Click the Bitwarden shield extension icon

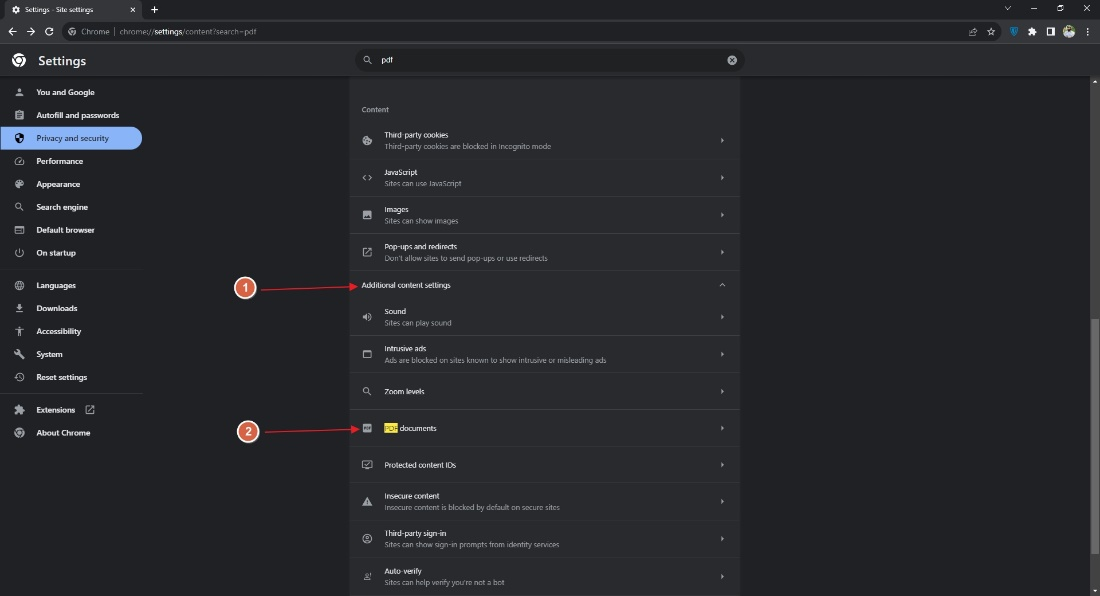point(1014,31)
